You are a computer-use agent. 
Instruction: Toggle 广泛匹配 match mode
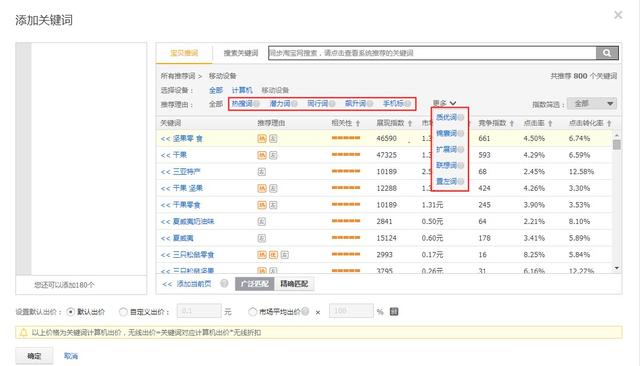255,284
